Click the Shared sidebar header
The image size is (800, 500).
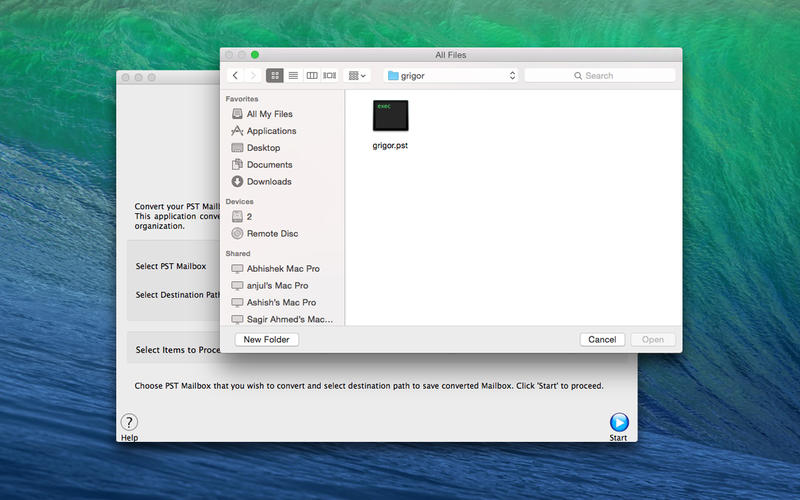click(238, 253)
